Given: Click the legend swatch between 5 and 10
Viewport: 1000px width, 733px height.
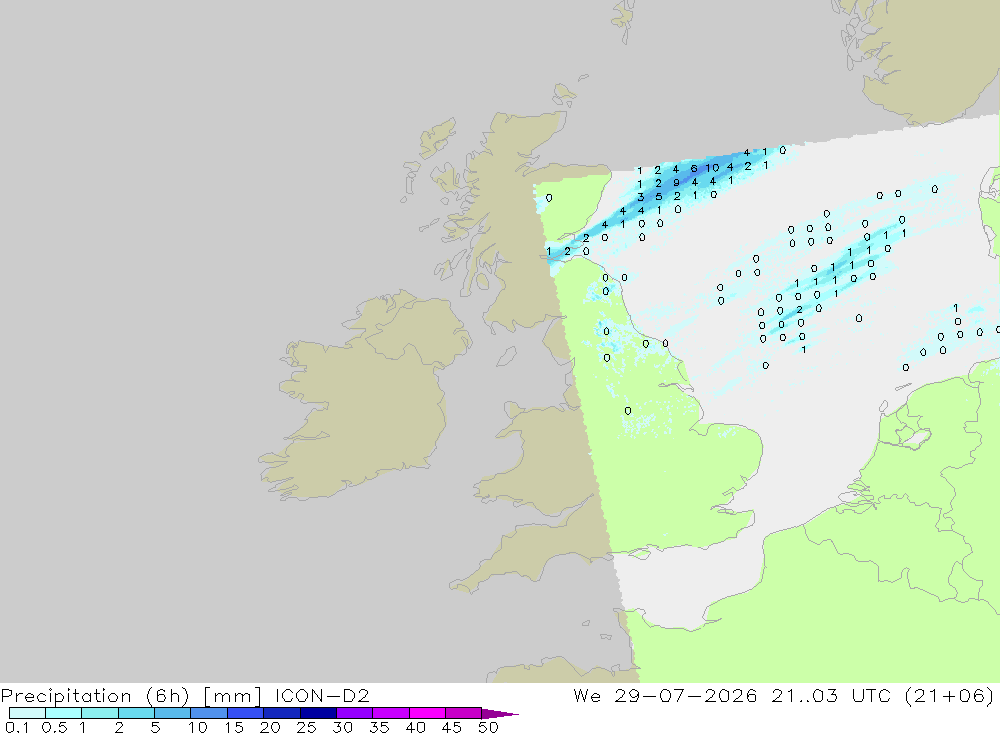Looking at the screenshot, I should [x=173, y=713].
